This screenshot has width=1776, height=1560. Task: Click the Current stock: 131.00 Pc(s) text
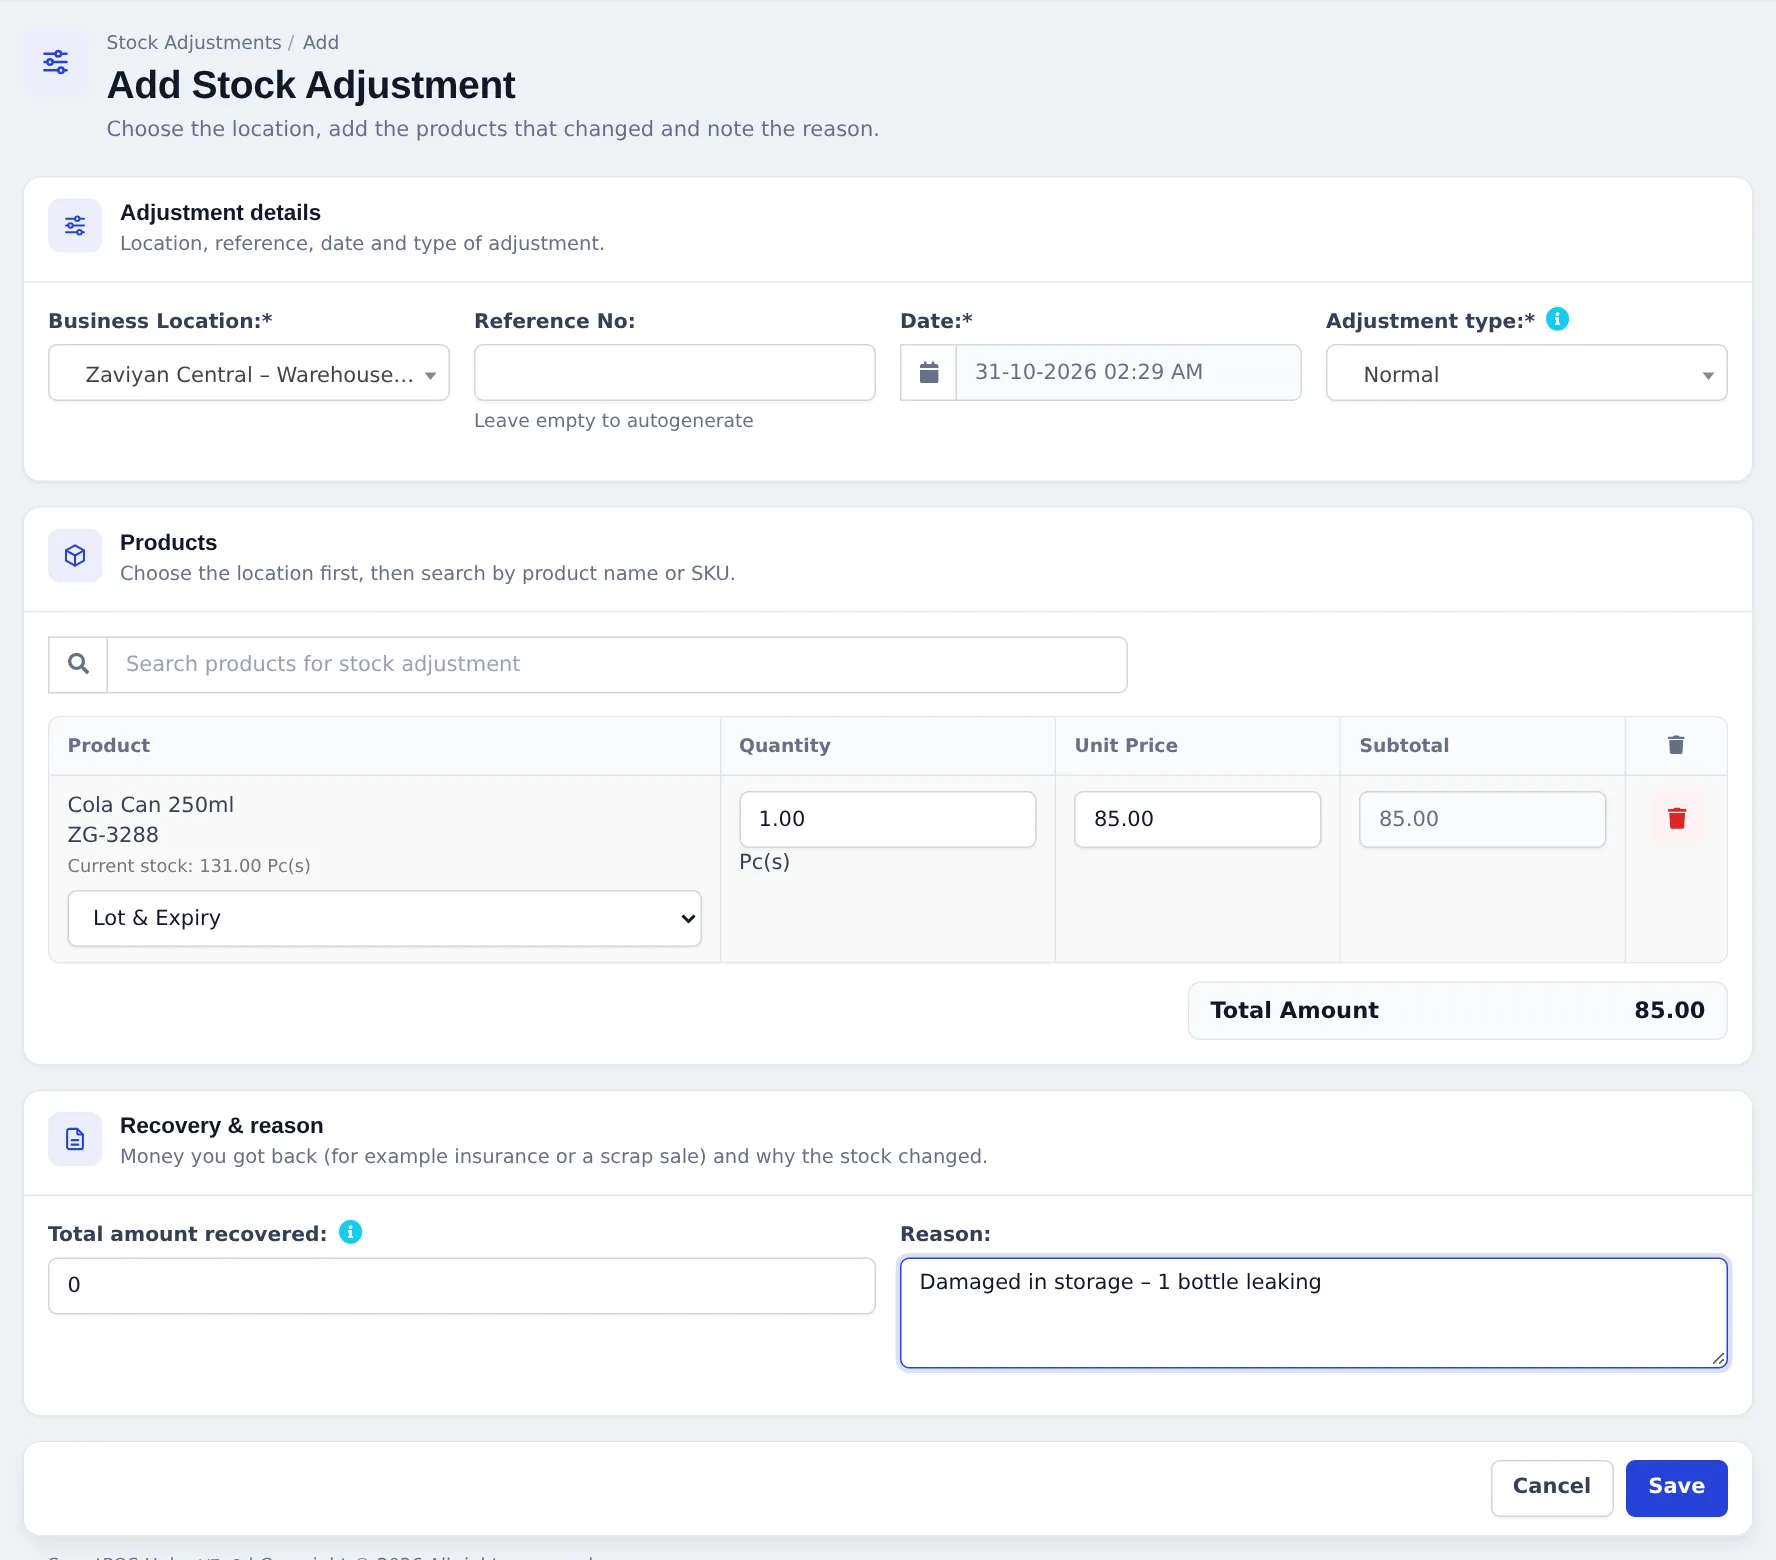189,866
